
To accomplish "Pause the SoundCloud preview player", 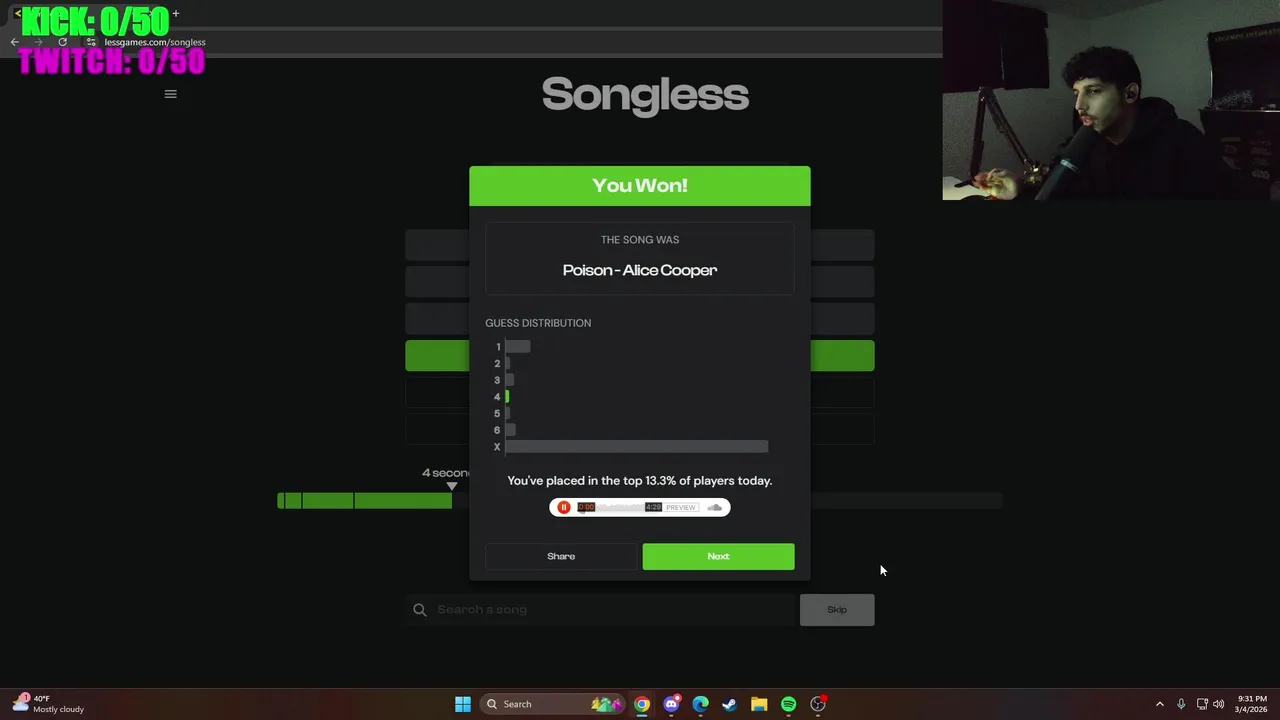I will point(564,507).
